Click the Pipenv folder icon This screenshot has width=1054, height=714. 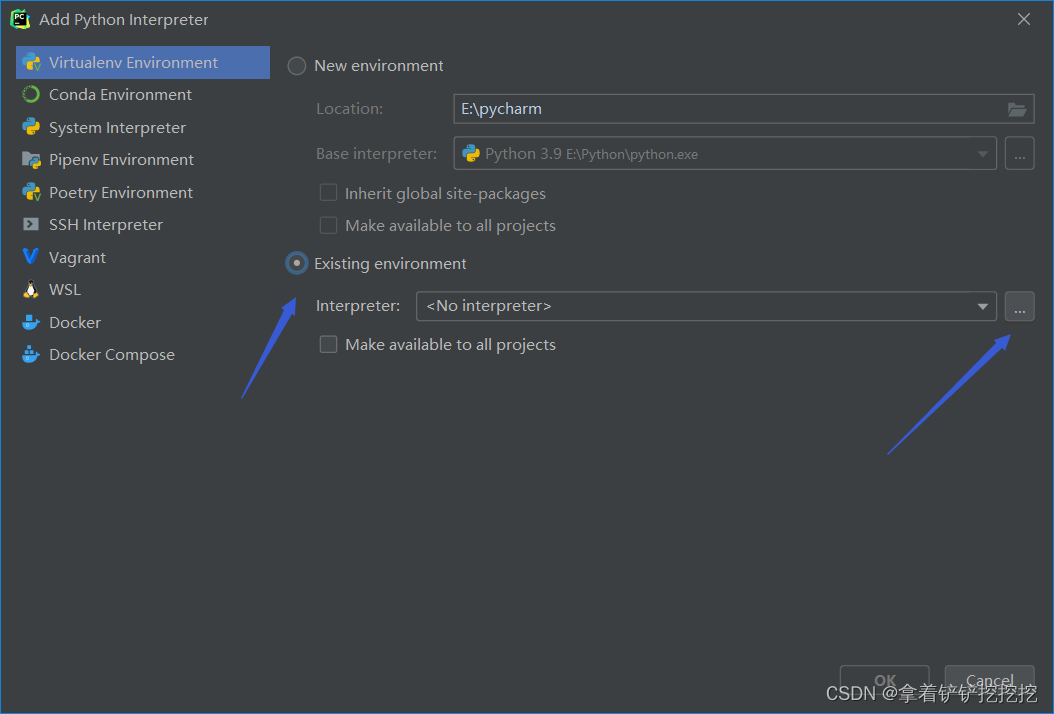(31, 160)
